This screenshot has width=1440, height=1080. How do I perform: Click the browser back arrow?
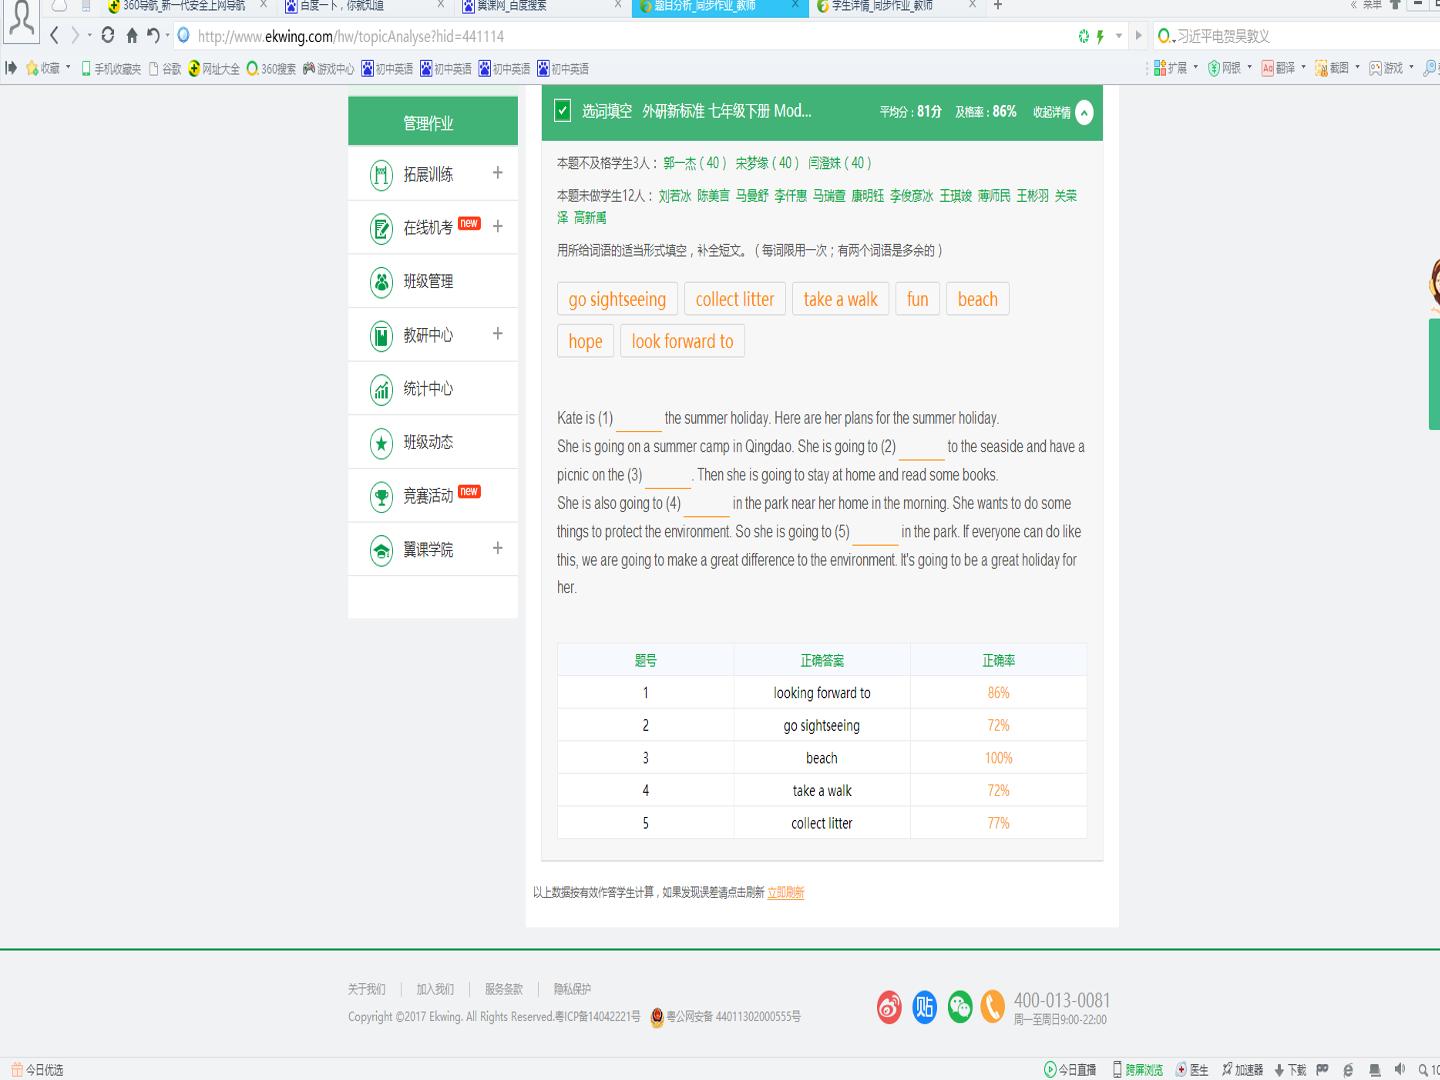(54, 36)
